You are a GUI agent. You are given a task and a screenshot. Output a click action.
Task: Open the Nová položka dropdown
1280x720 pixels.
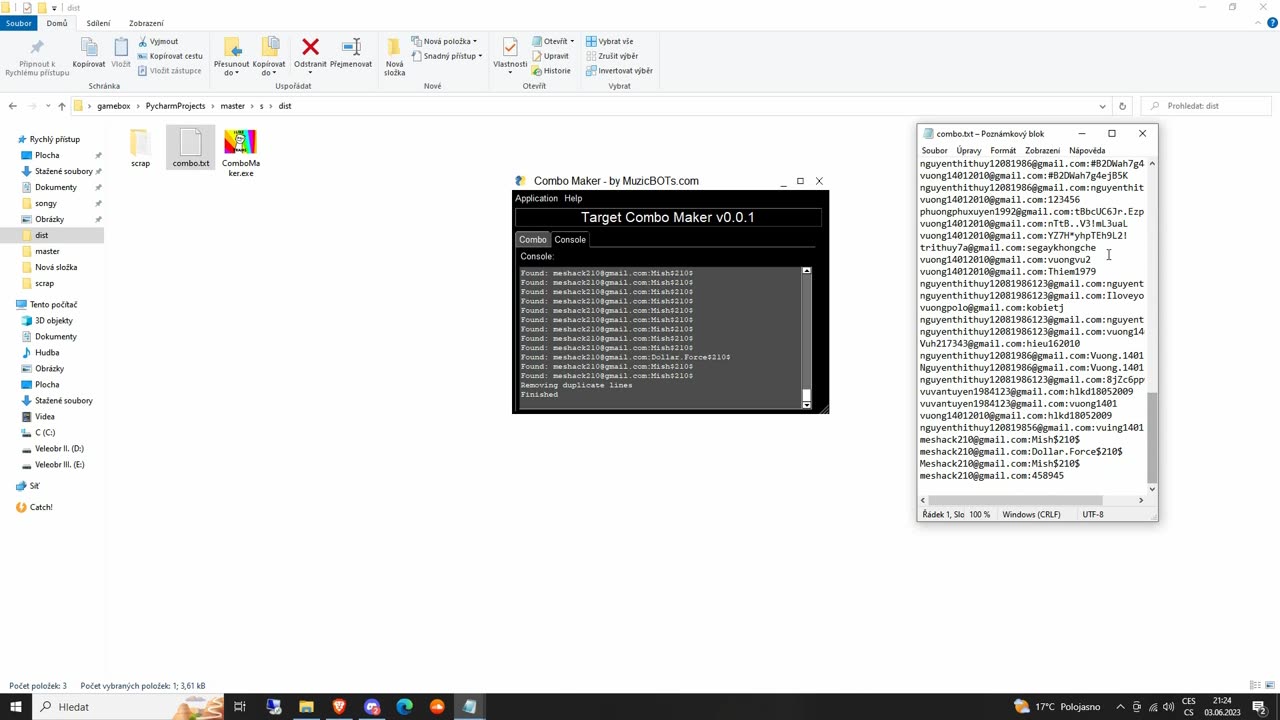pyautogui.click(x=443, y=41)
